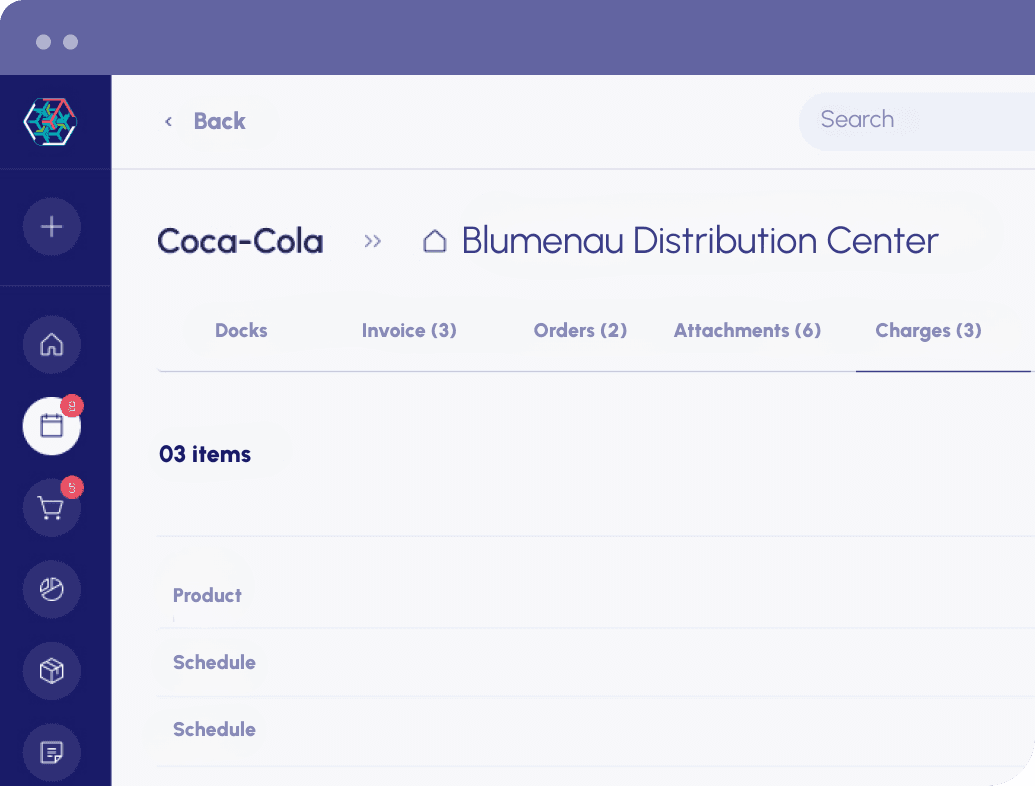
Task: Go back using the Back link
Action: (219, 121)
